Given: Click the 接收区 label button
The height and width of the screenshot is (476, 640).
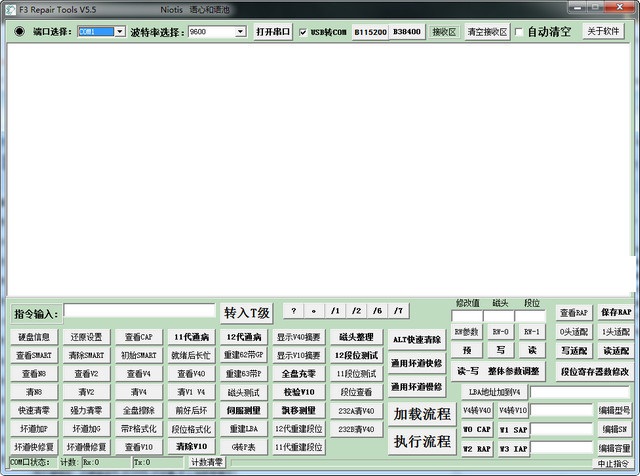Looking at the screenshot, I should (444, 32).
